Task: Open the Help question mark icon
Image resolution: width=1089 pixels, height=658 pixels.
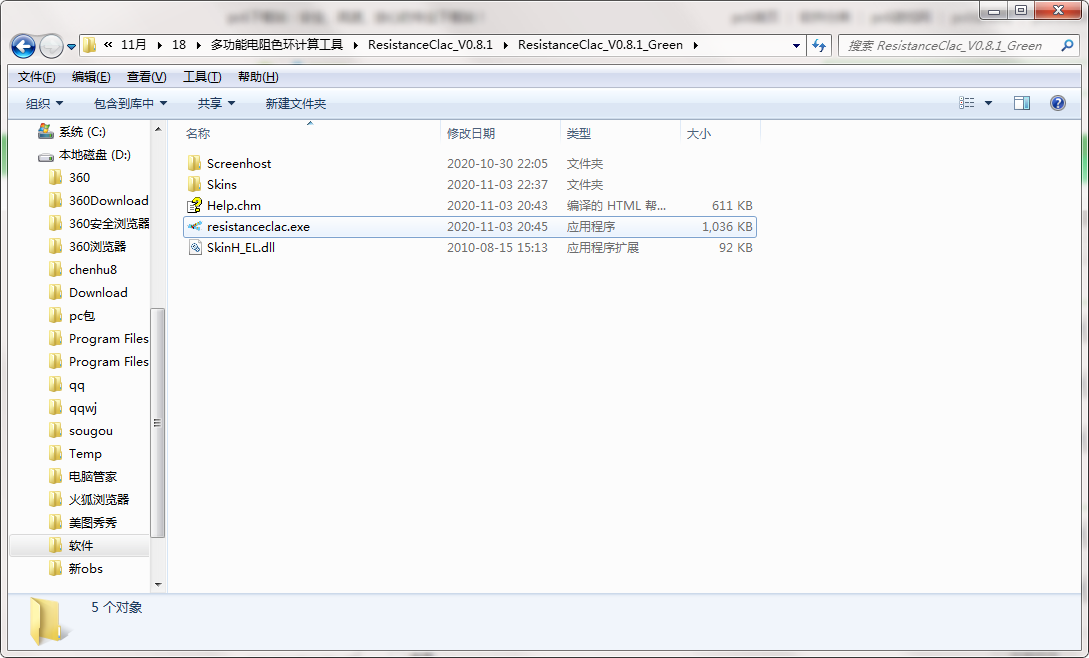Action: point(1057,103)
